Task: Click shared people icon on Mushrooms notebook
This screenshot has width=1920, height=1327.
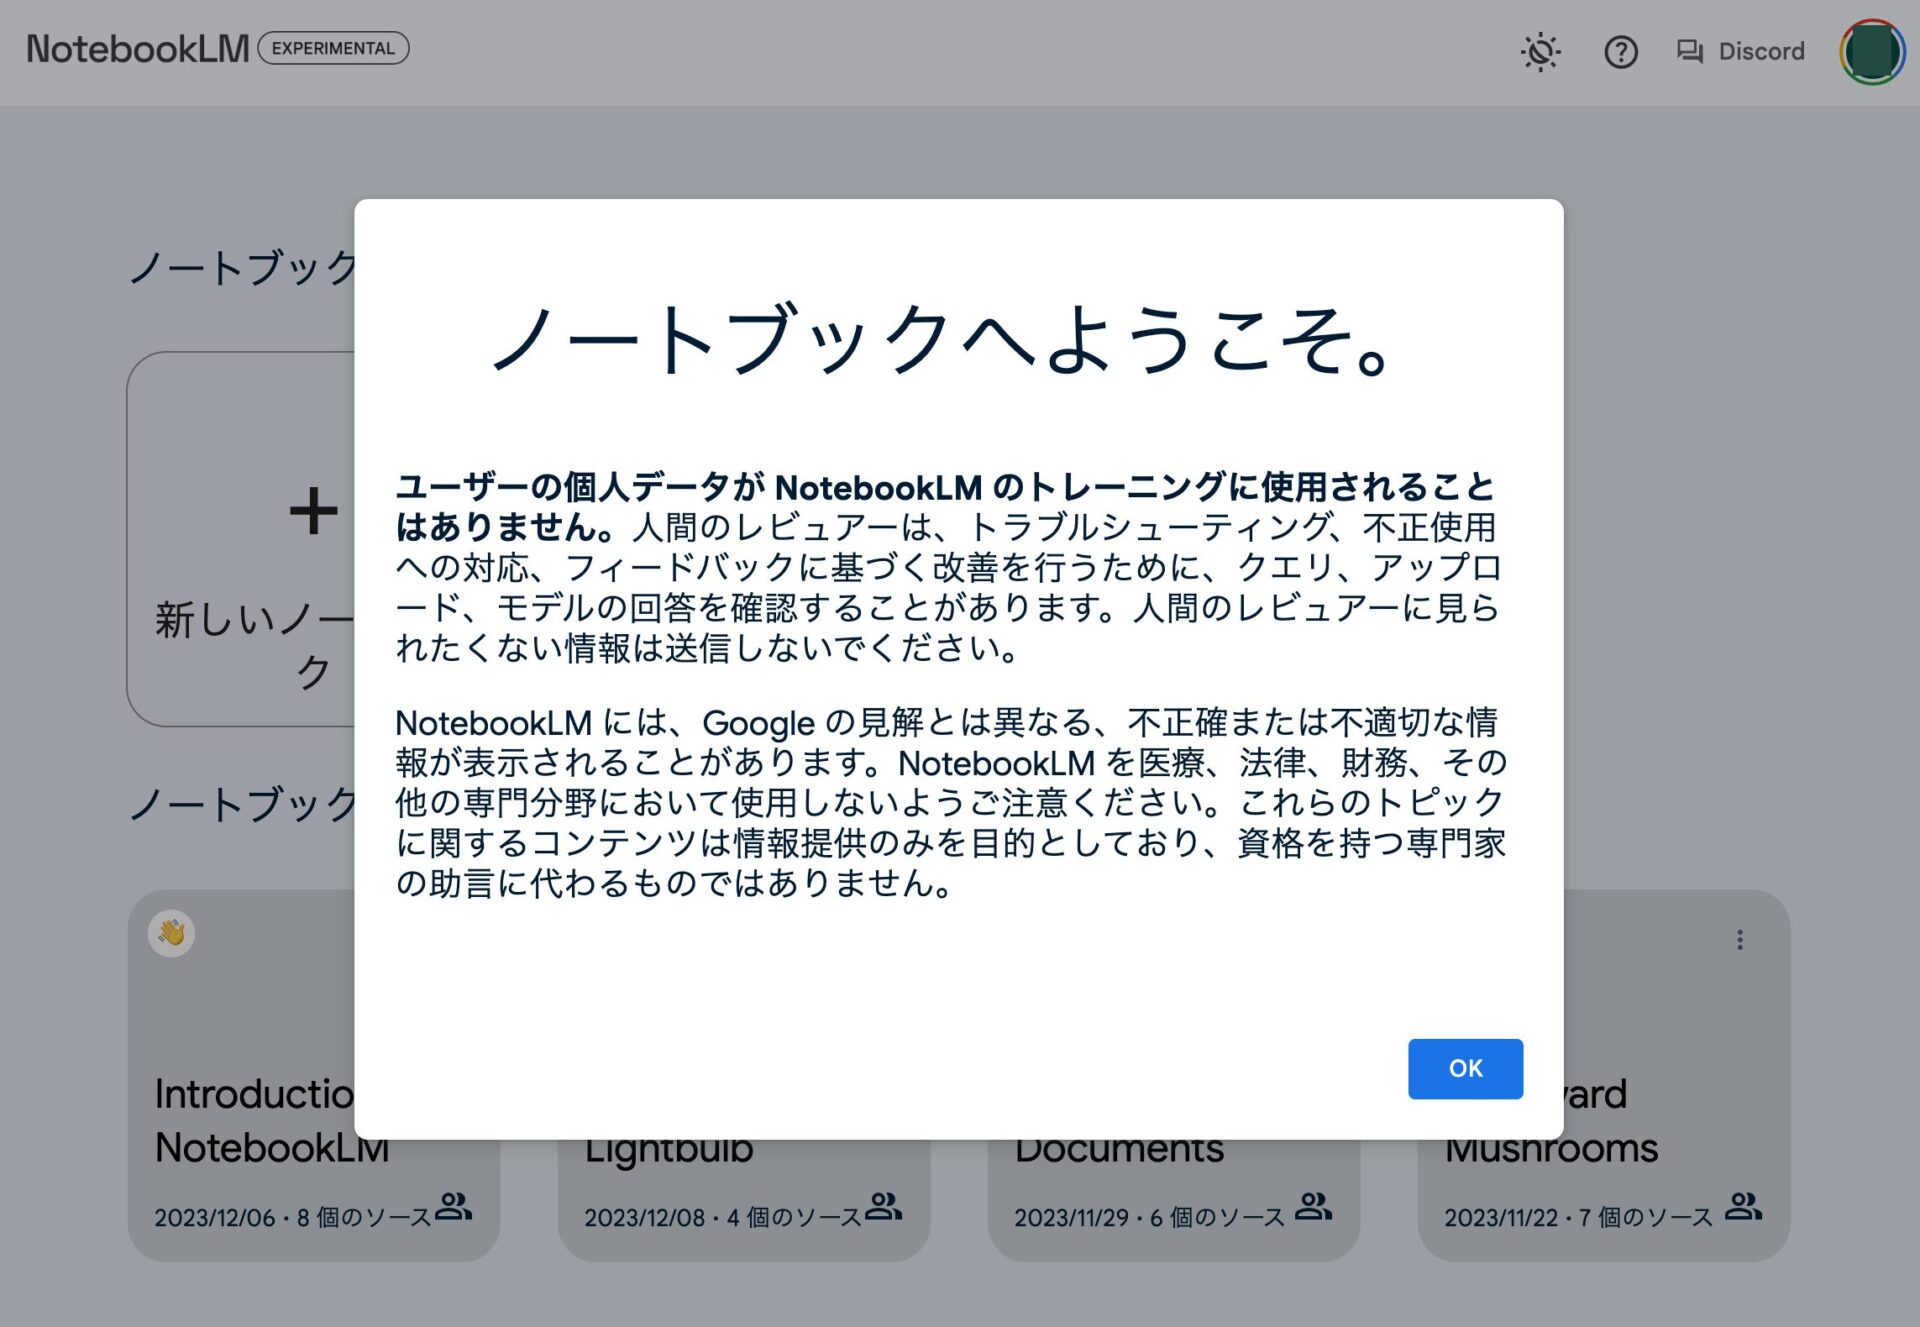Action: coord(1743,1207)
